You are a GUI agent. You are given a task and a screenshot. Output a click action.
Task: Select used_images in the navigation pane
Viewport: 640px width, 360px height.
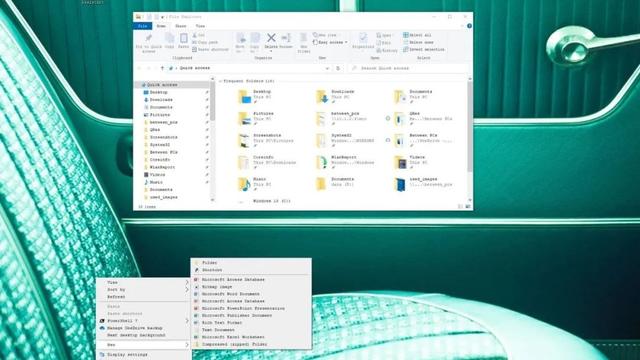[x=163, y=198]
